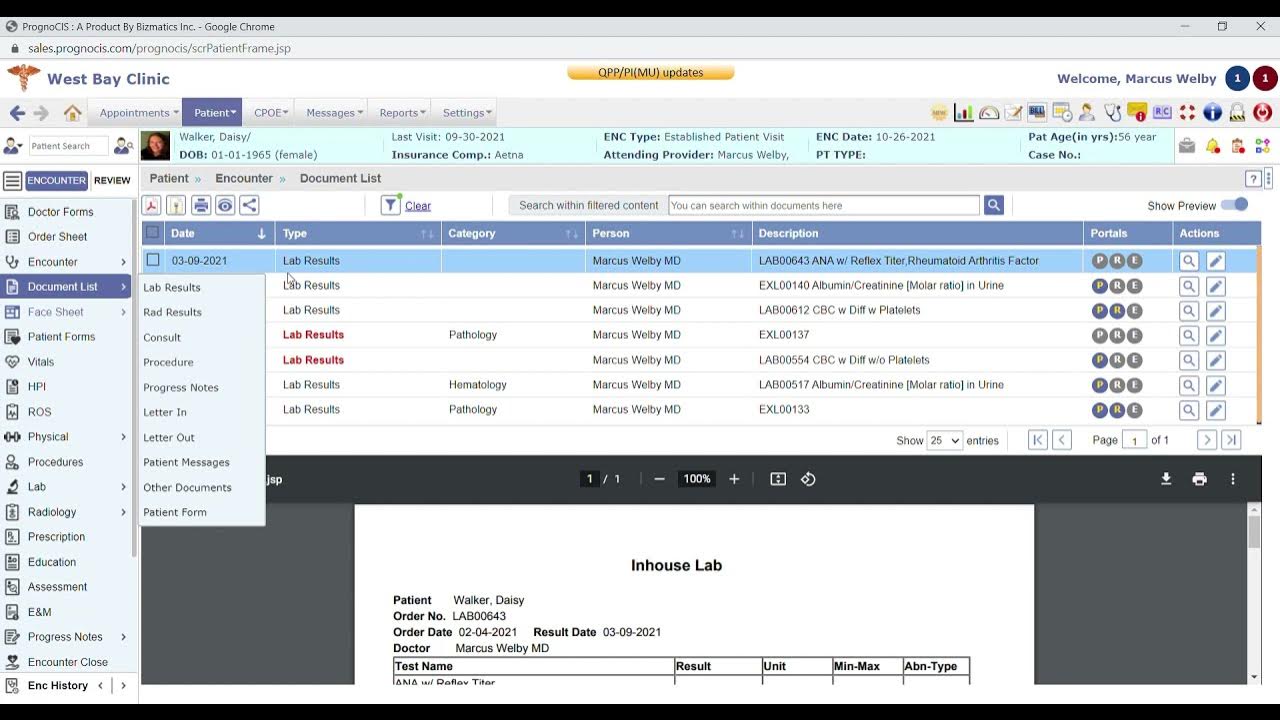Open the Appointments dropdown menu
Viewport: 1280px width, 720px height.
tap(139, 113)
